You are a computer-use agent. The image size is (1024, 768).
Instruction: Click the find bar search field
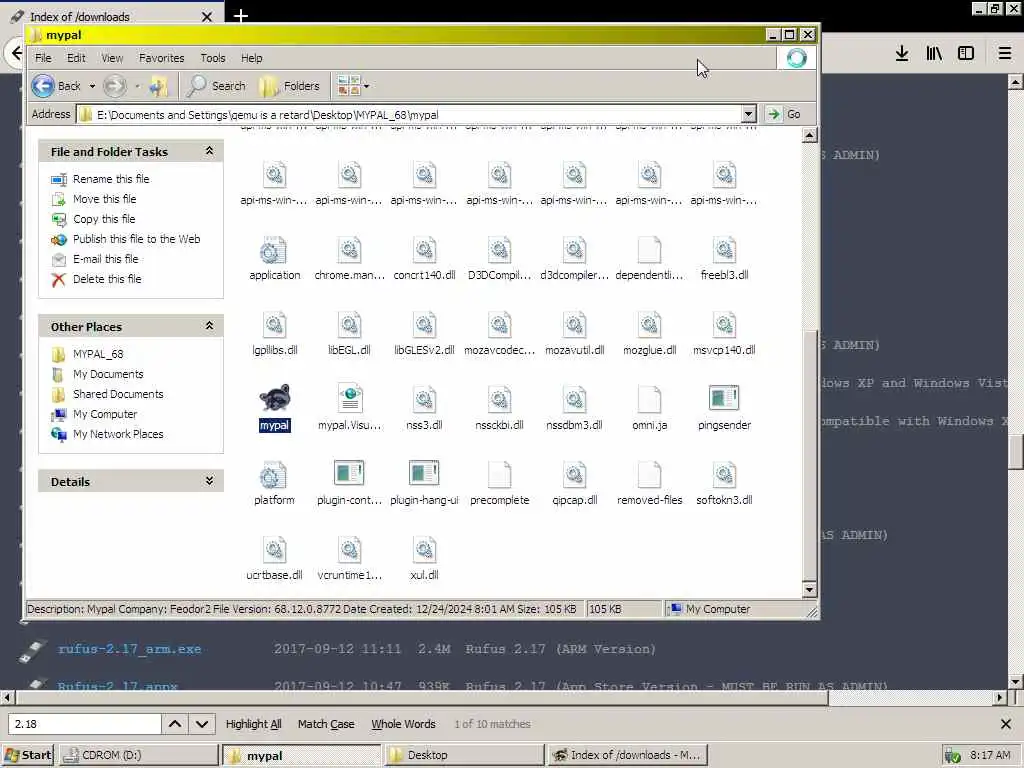[x=85, y=724]
